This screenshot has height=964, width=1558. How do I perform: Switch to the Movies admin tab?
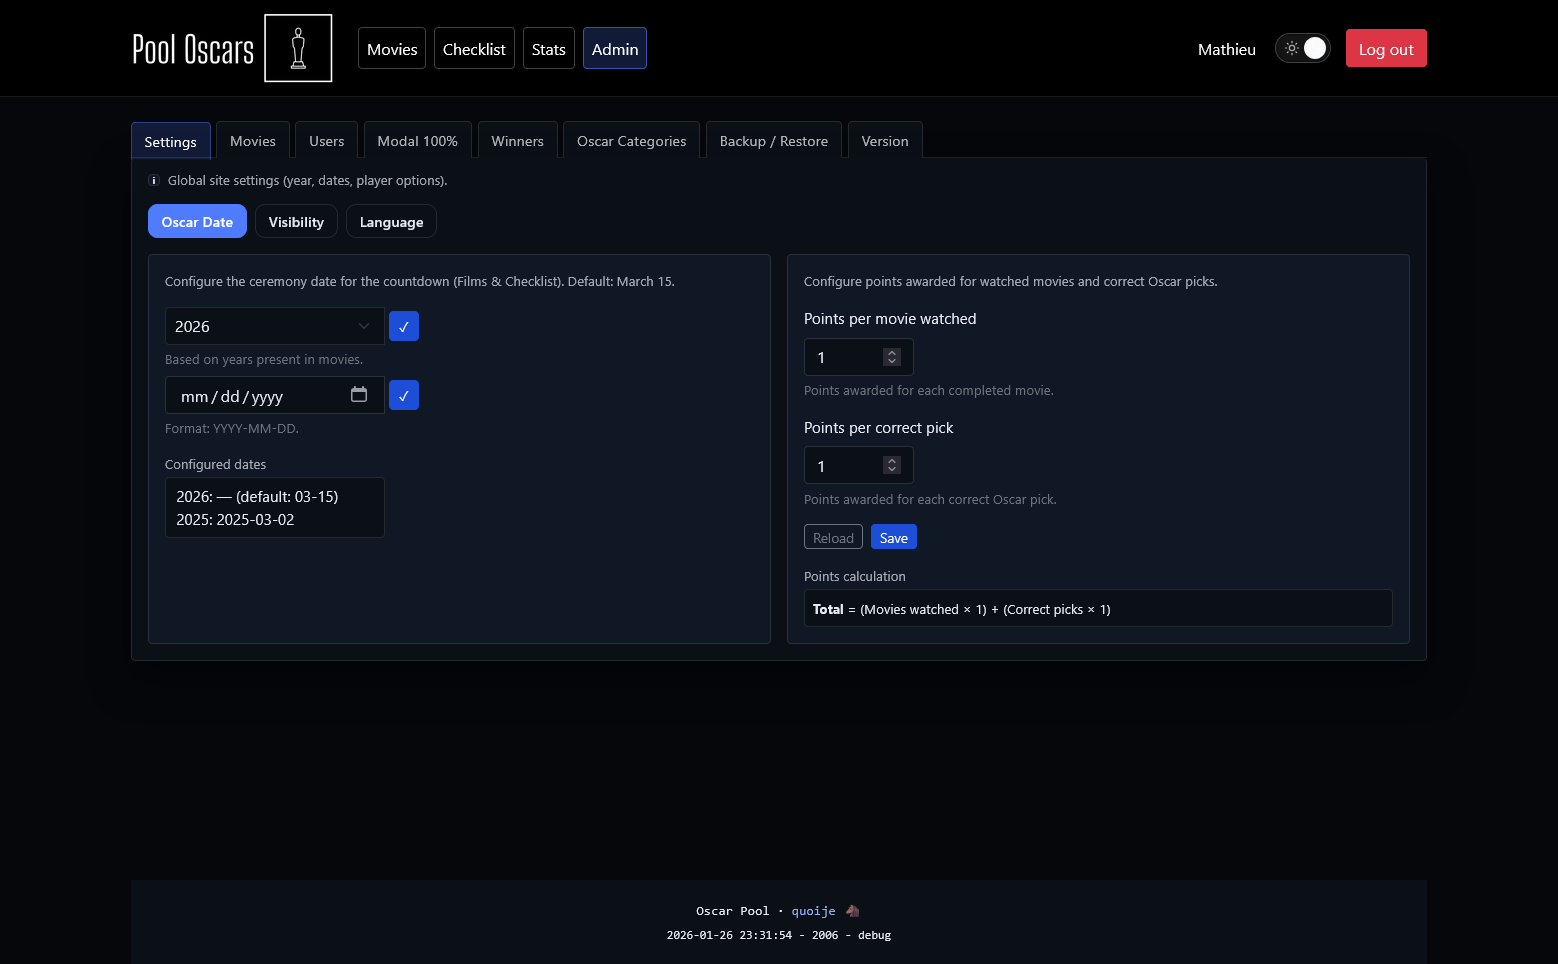tap(253, 141)
